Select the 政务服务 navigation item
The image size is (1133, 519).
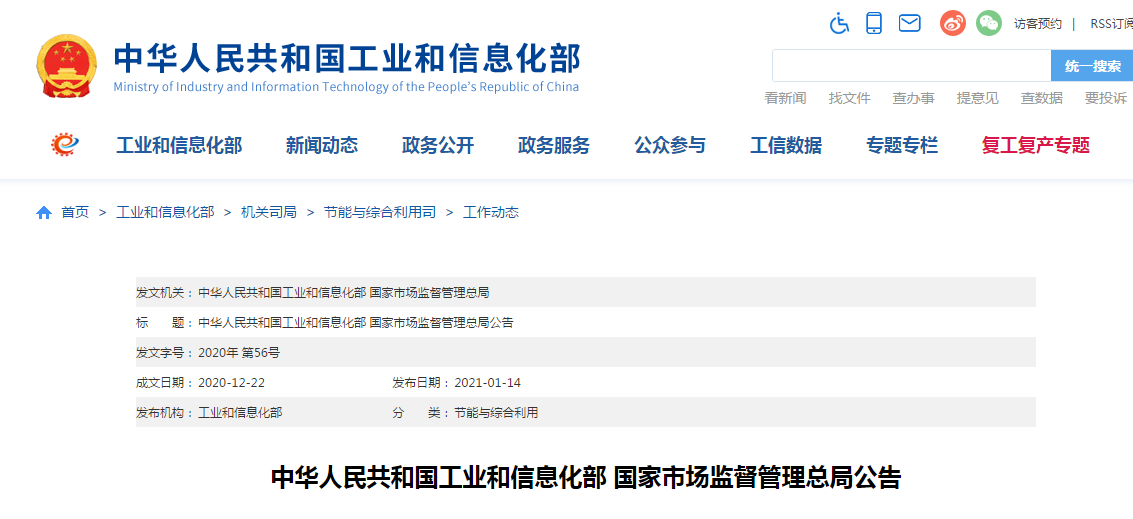point(553,146)
